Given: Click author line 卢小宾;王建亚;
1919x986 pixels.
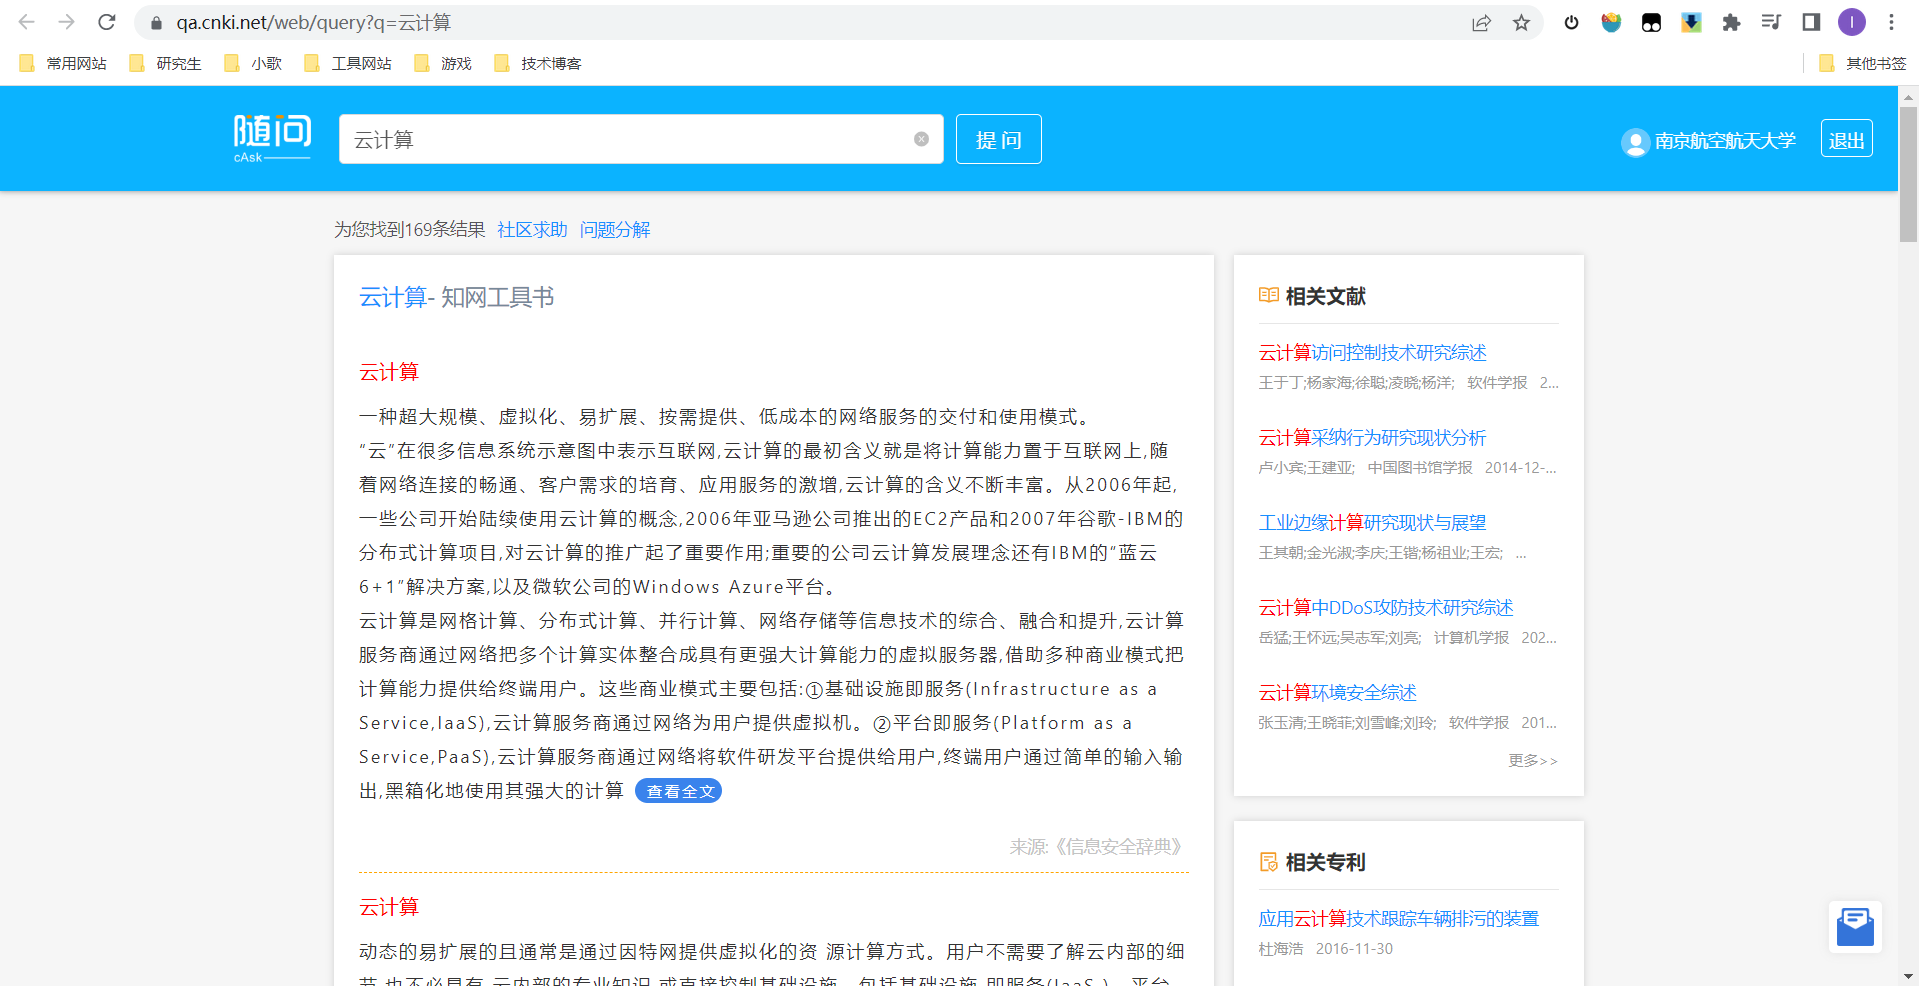Looking at the screenshot, I should 1306,467.
